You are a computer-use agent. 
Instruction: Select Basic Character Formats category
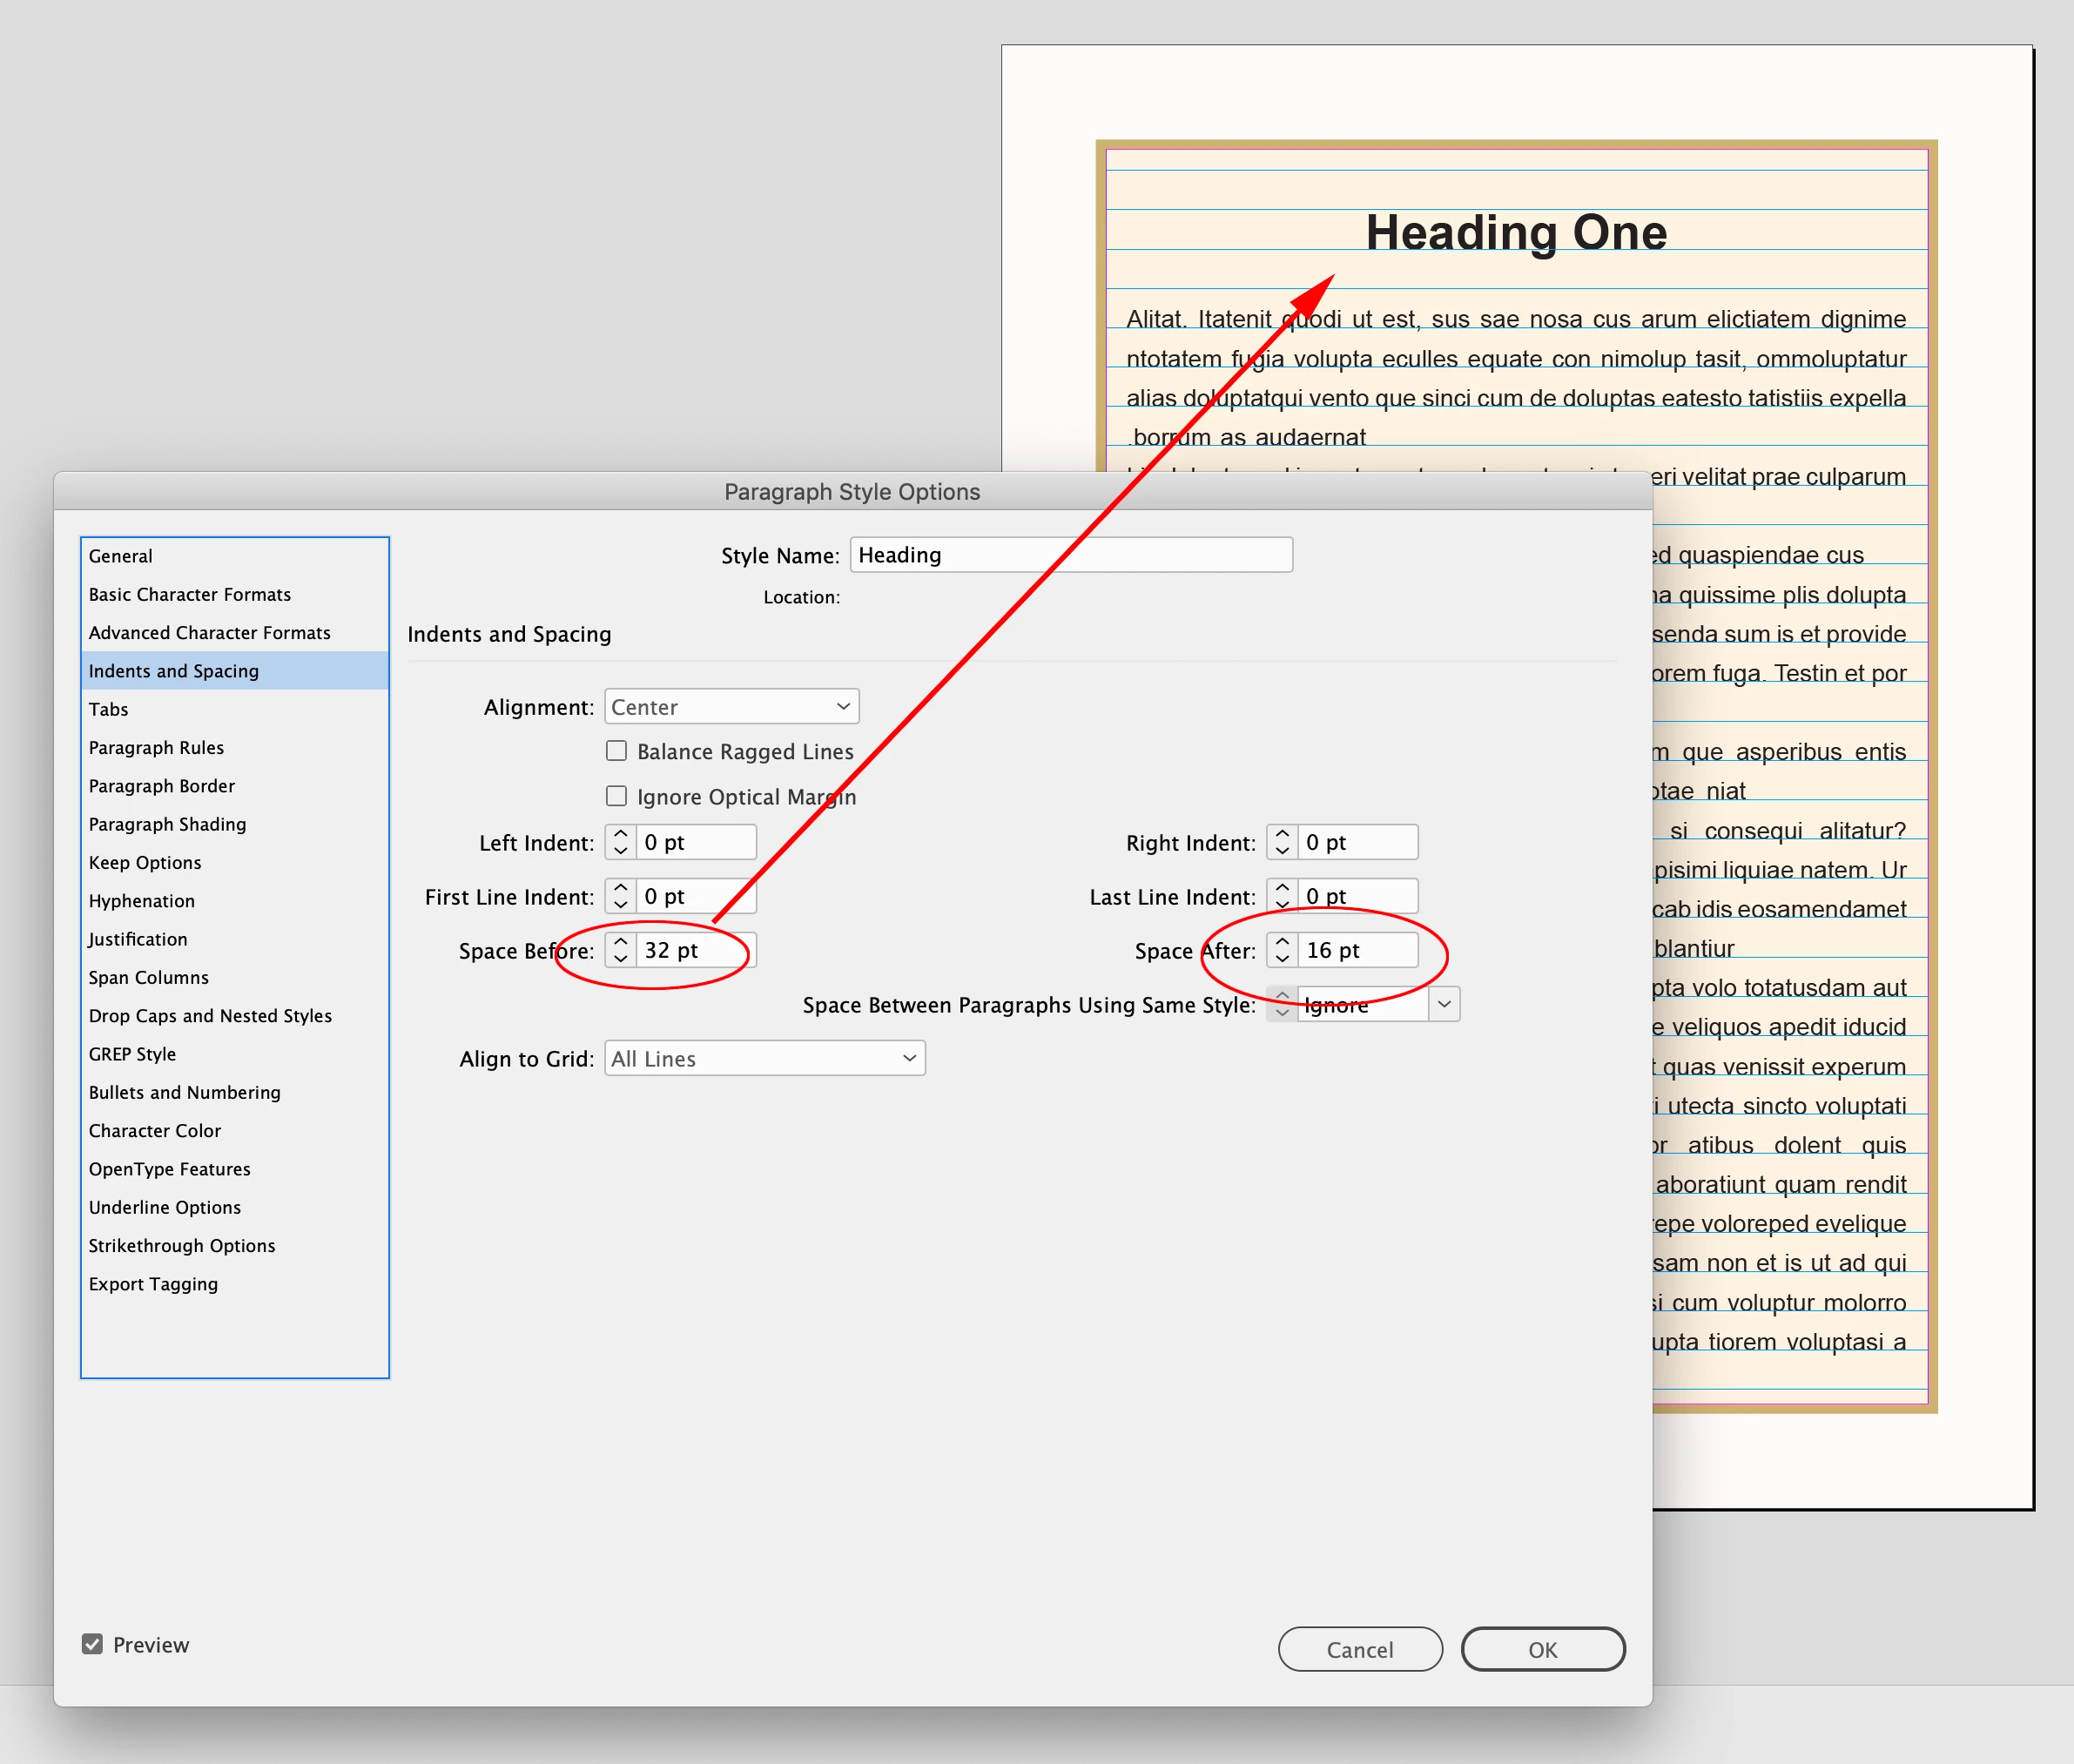pos(190,594)
